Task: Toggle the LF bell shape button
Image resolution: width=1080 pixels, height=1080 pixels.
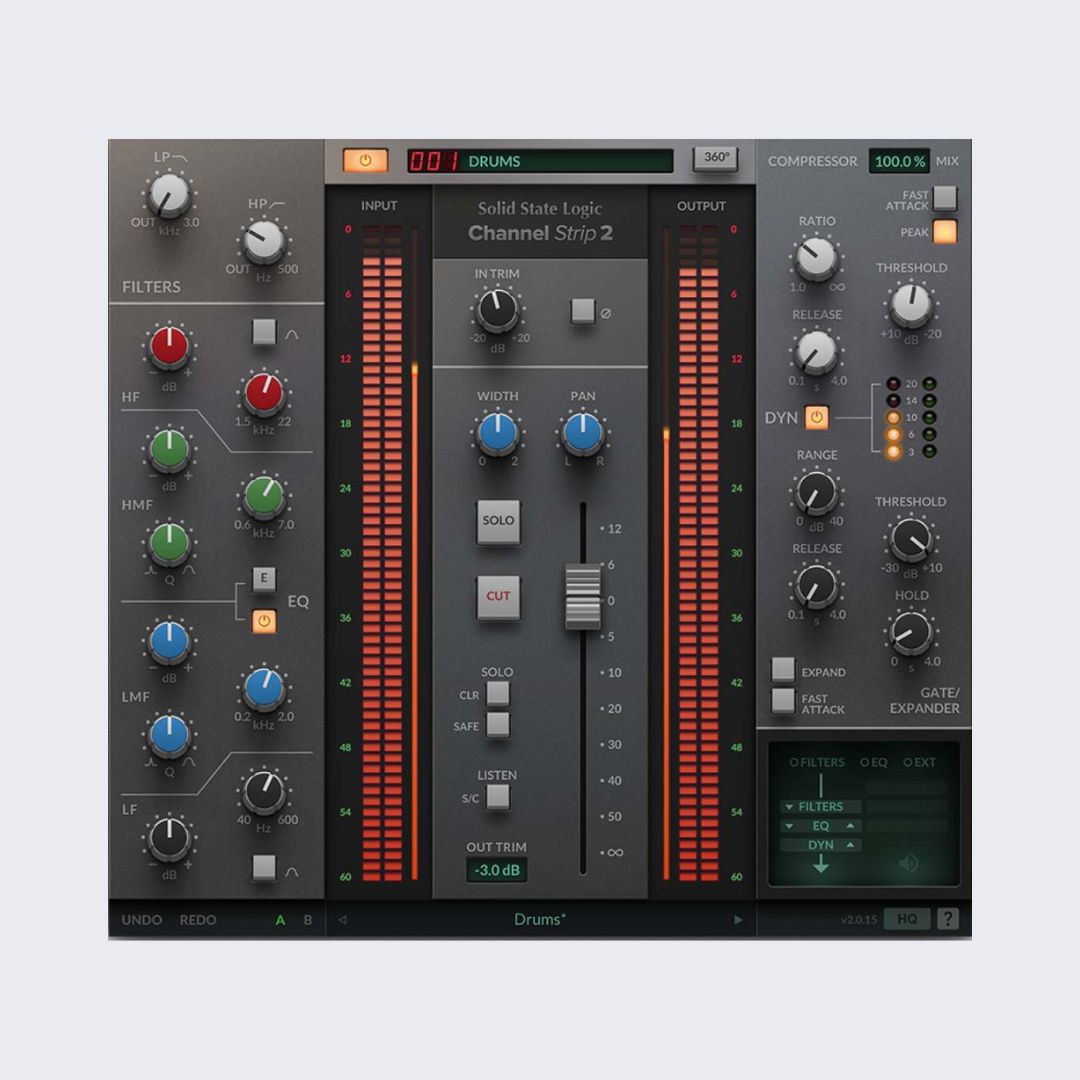Action: 264,867
